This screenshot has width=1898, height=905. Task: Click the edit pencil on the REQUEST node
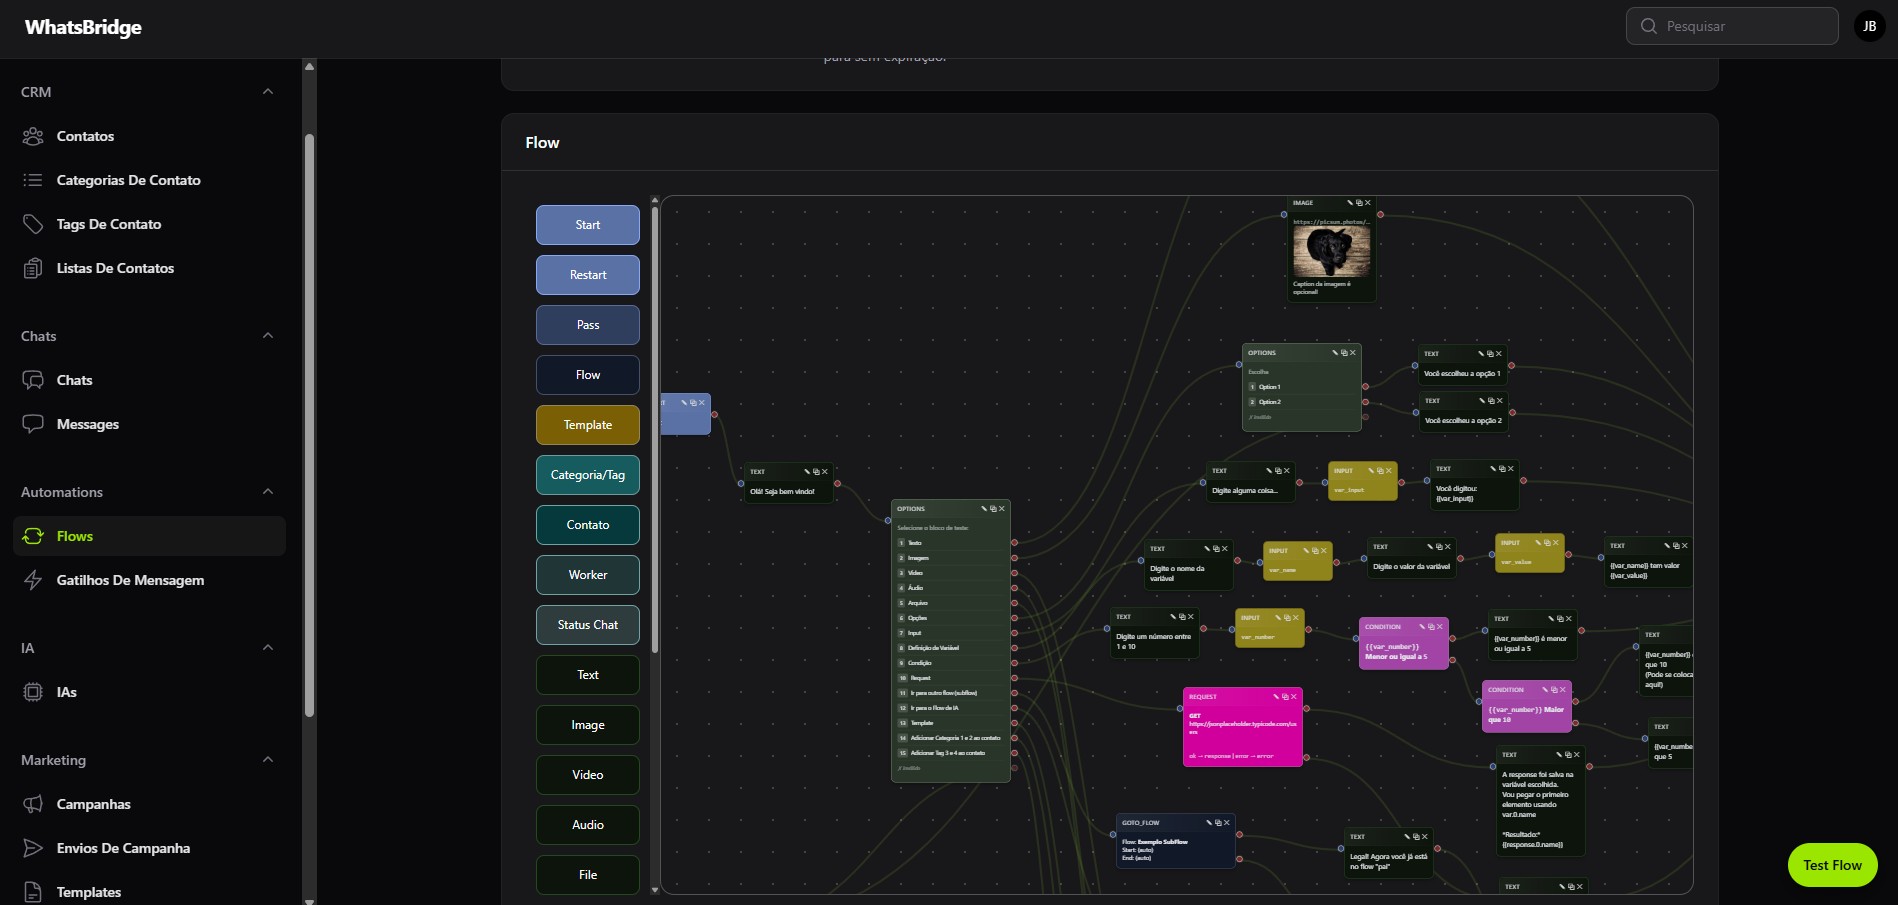tap(1275, 697)
